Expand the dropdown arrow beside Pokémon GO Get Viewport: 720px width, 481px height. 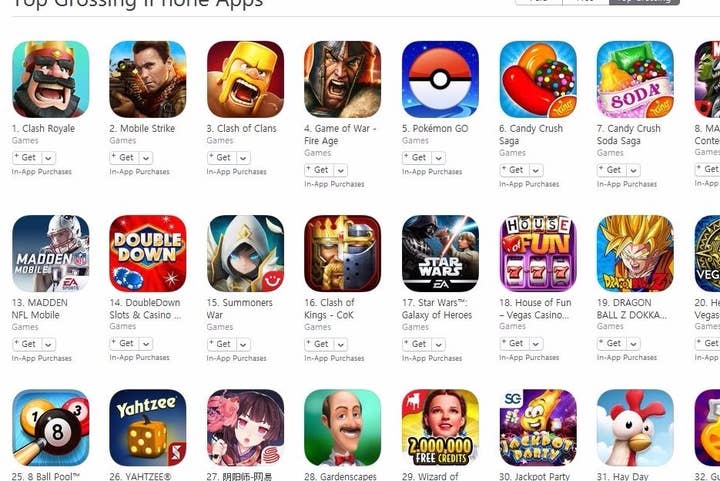439,158
